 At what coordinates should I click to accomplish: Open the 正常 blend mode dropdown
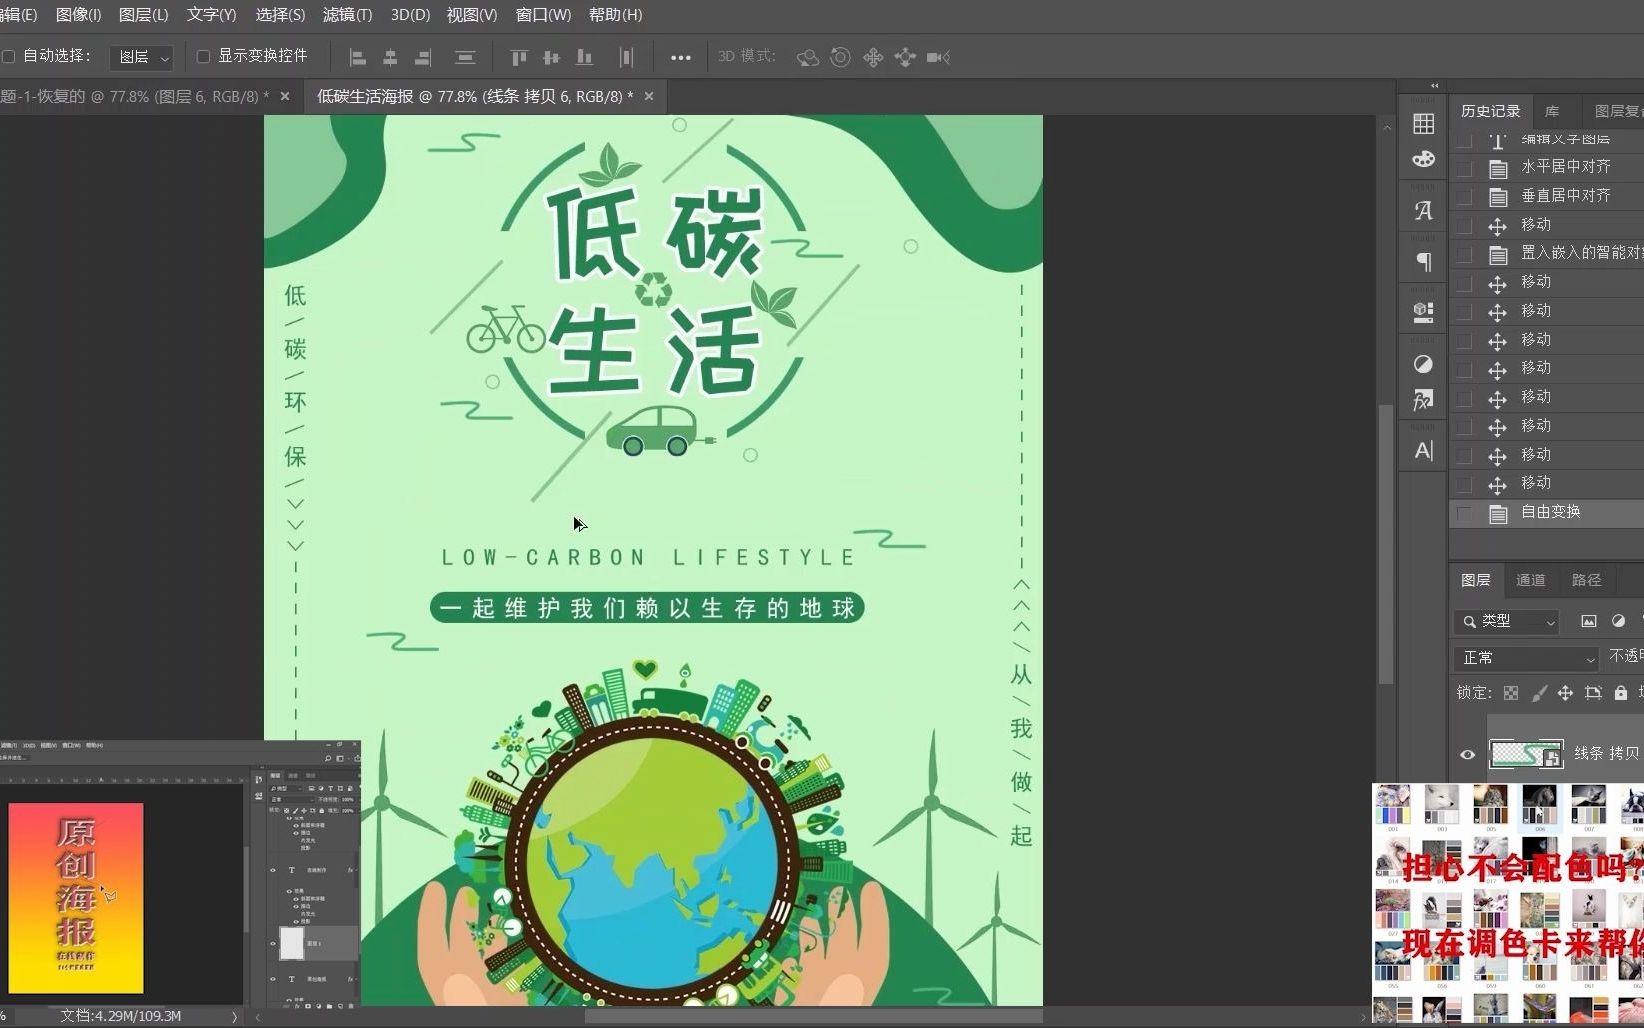coord(1527,658)
